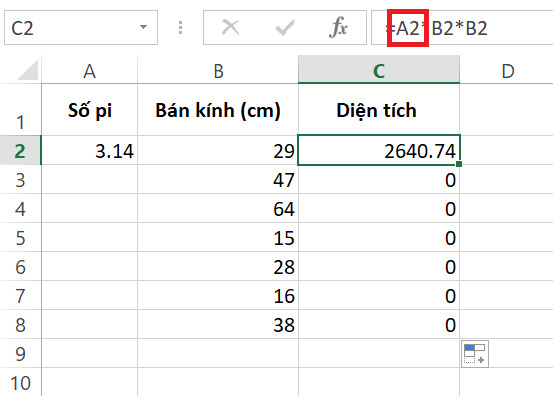Viewport: 553px width, 396px height.
Task: Click the Select All corner triangle
Action: [28, 70]
